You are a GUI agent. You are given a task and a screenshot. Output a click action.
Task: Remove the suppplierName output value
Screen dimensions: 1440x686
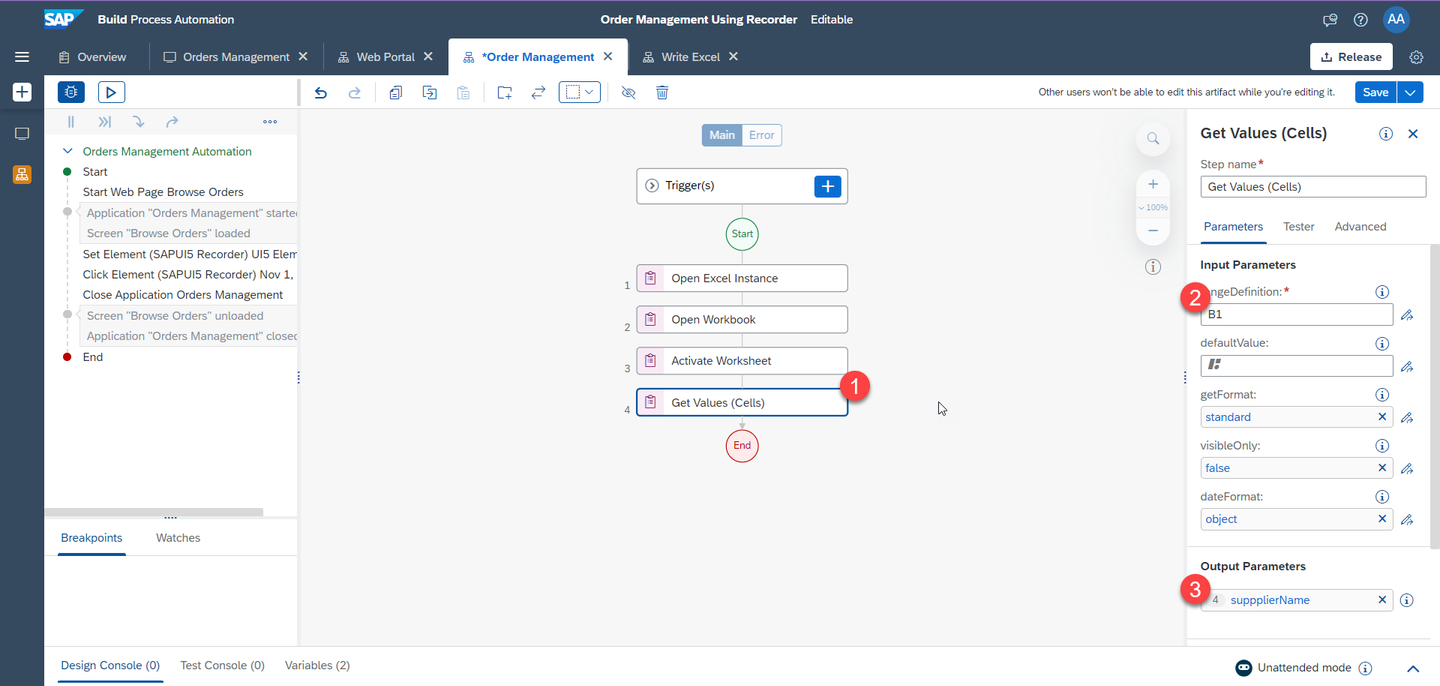pos(1383,600)
